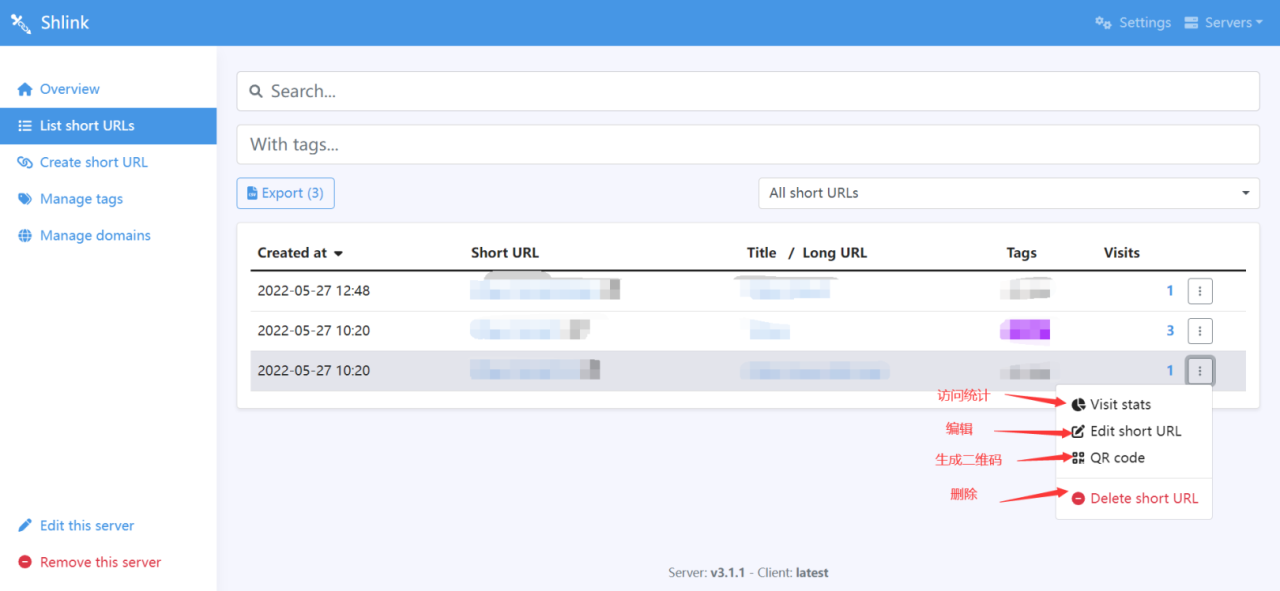Image resolution: width=1280 pixels, height=591 pixels.
Task: Open Settings via the gears icon
Action: point(1103,23)
